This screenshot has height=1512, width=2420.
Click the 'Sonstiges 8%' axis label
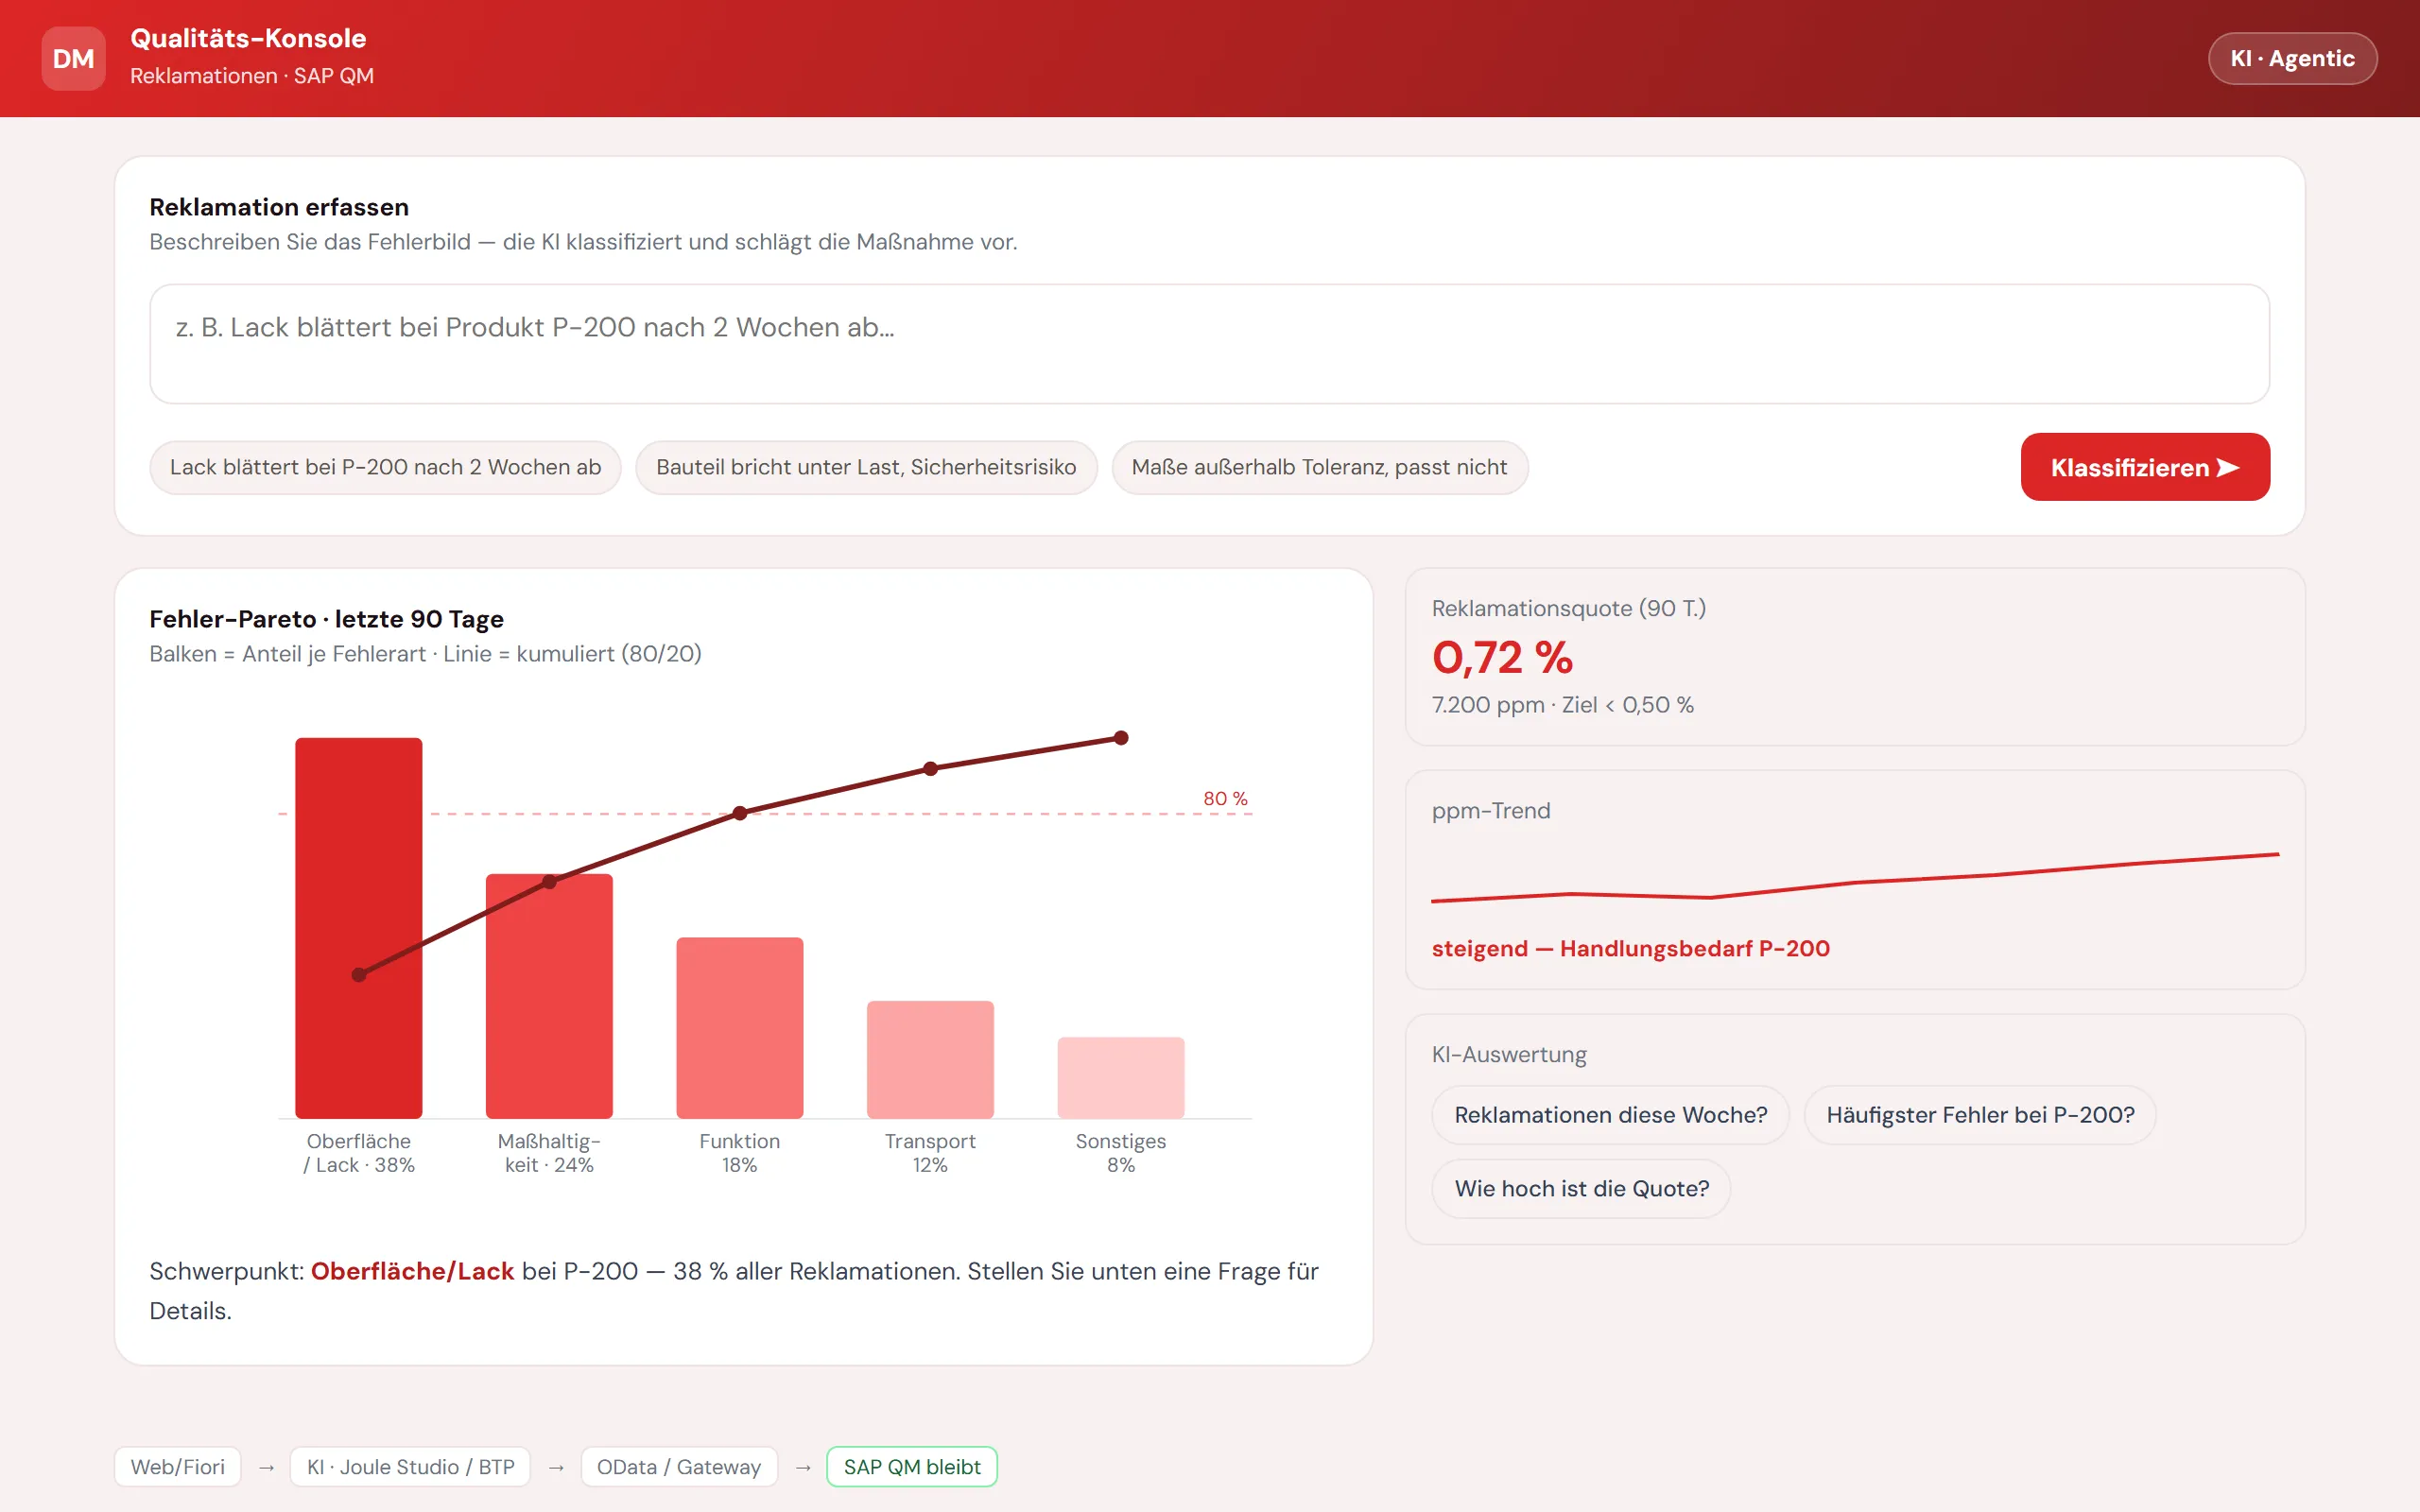1121,1153
